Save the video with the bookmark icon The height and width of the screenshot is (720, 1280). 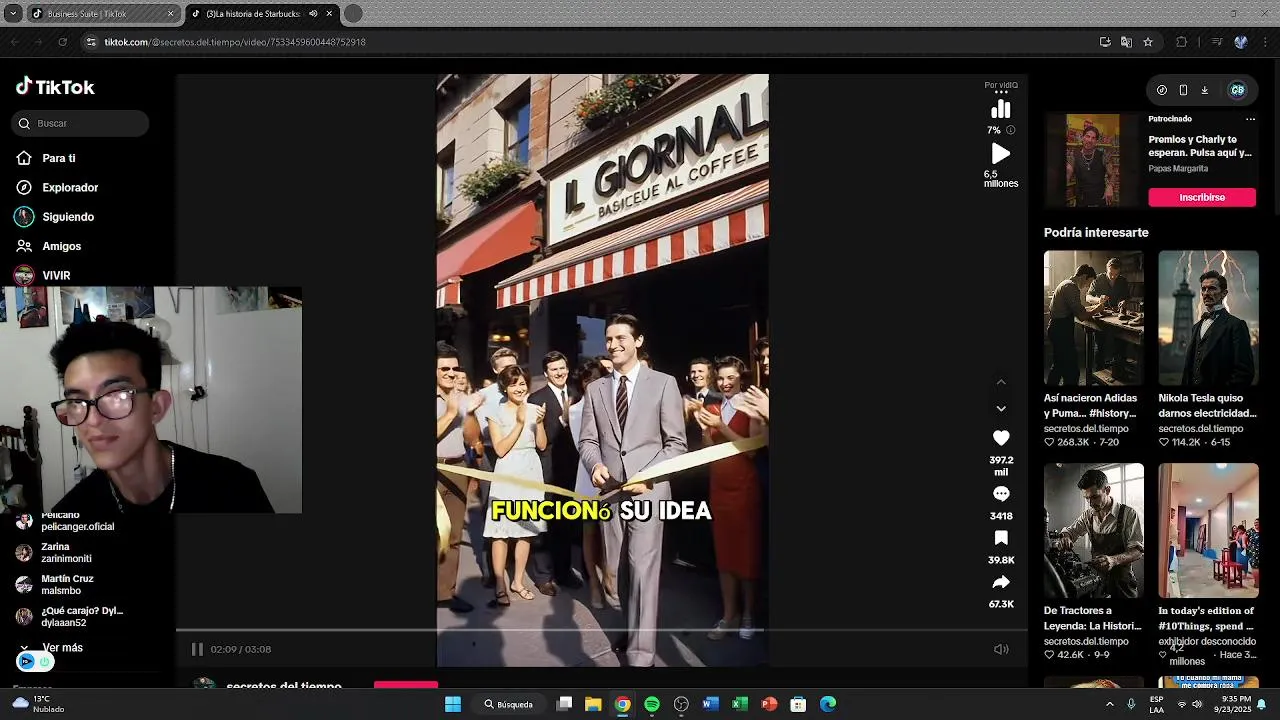coord(1001,538)
